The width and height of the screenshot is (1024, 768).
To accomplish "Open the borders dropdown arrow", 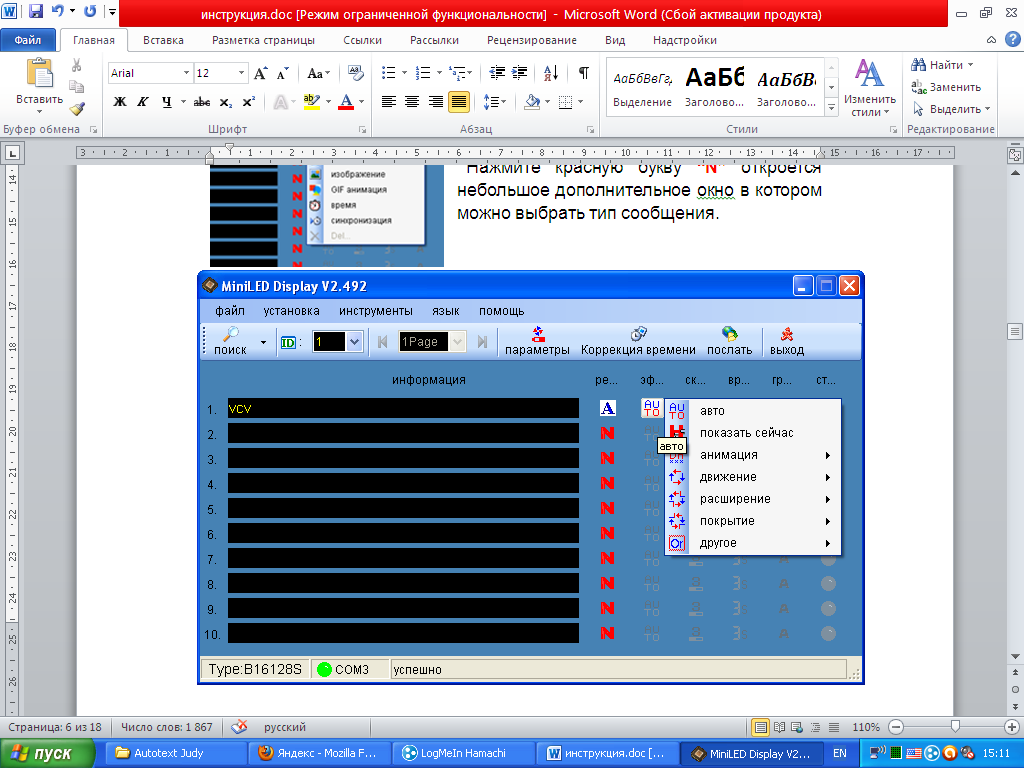I will pos(580,101).
